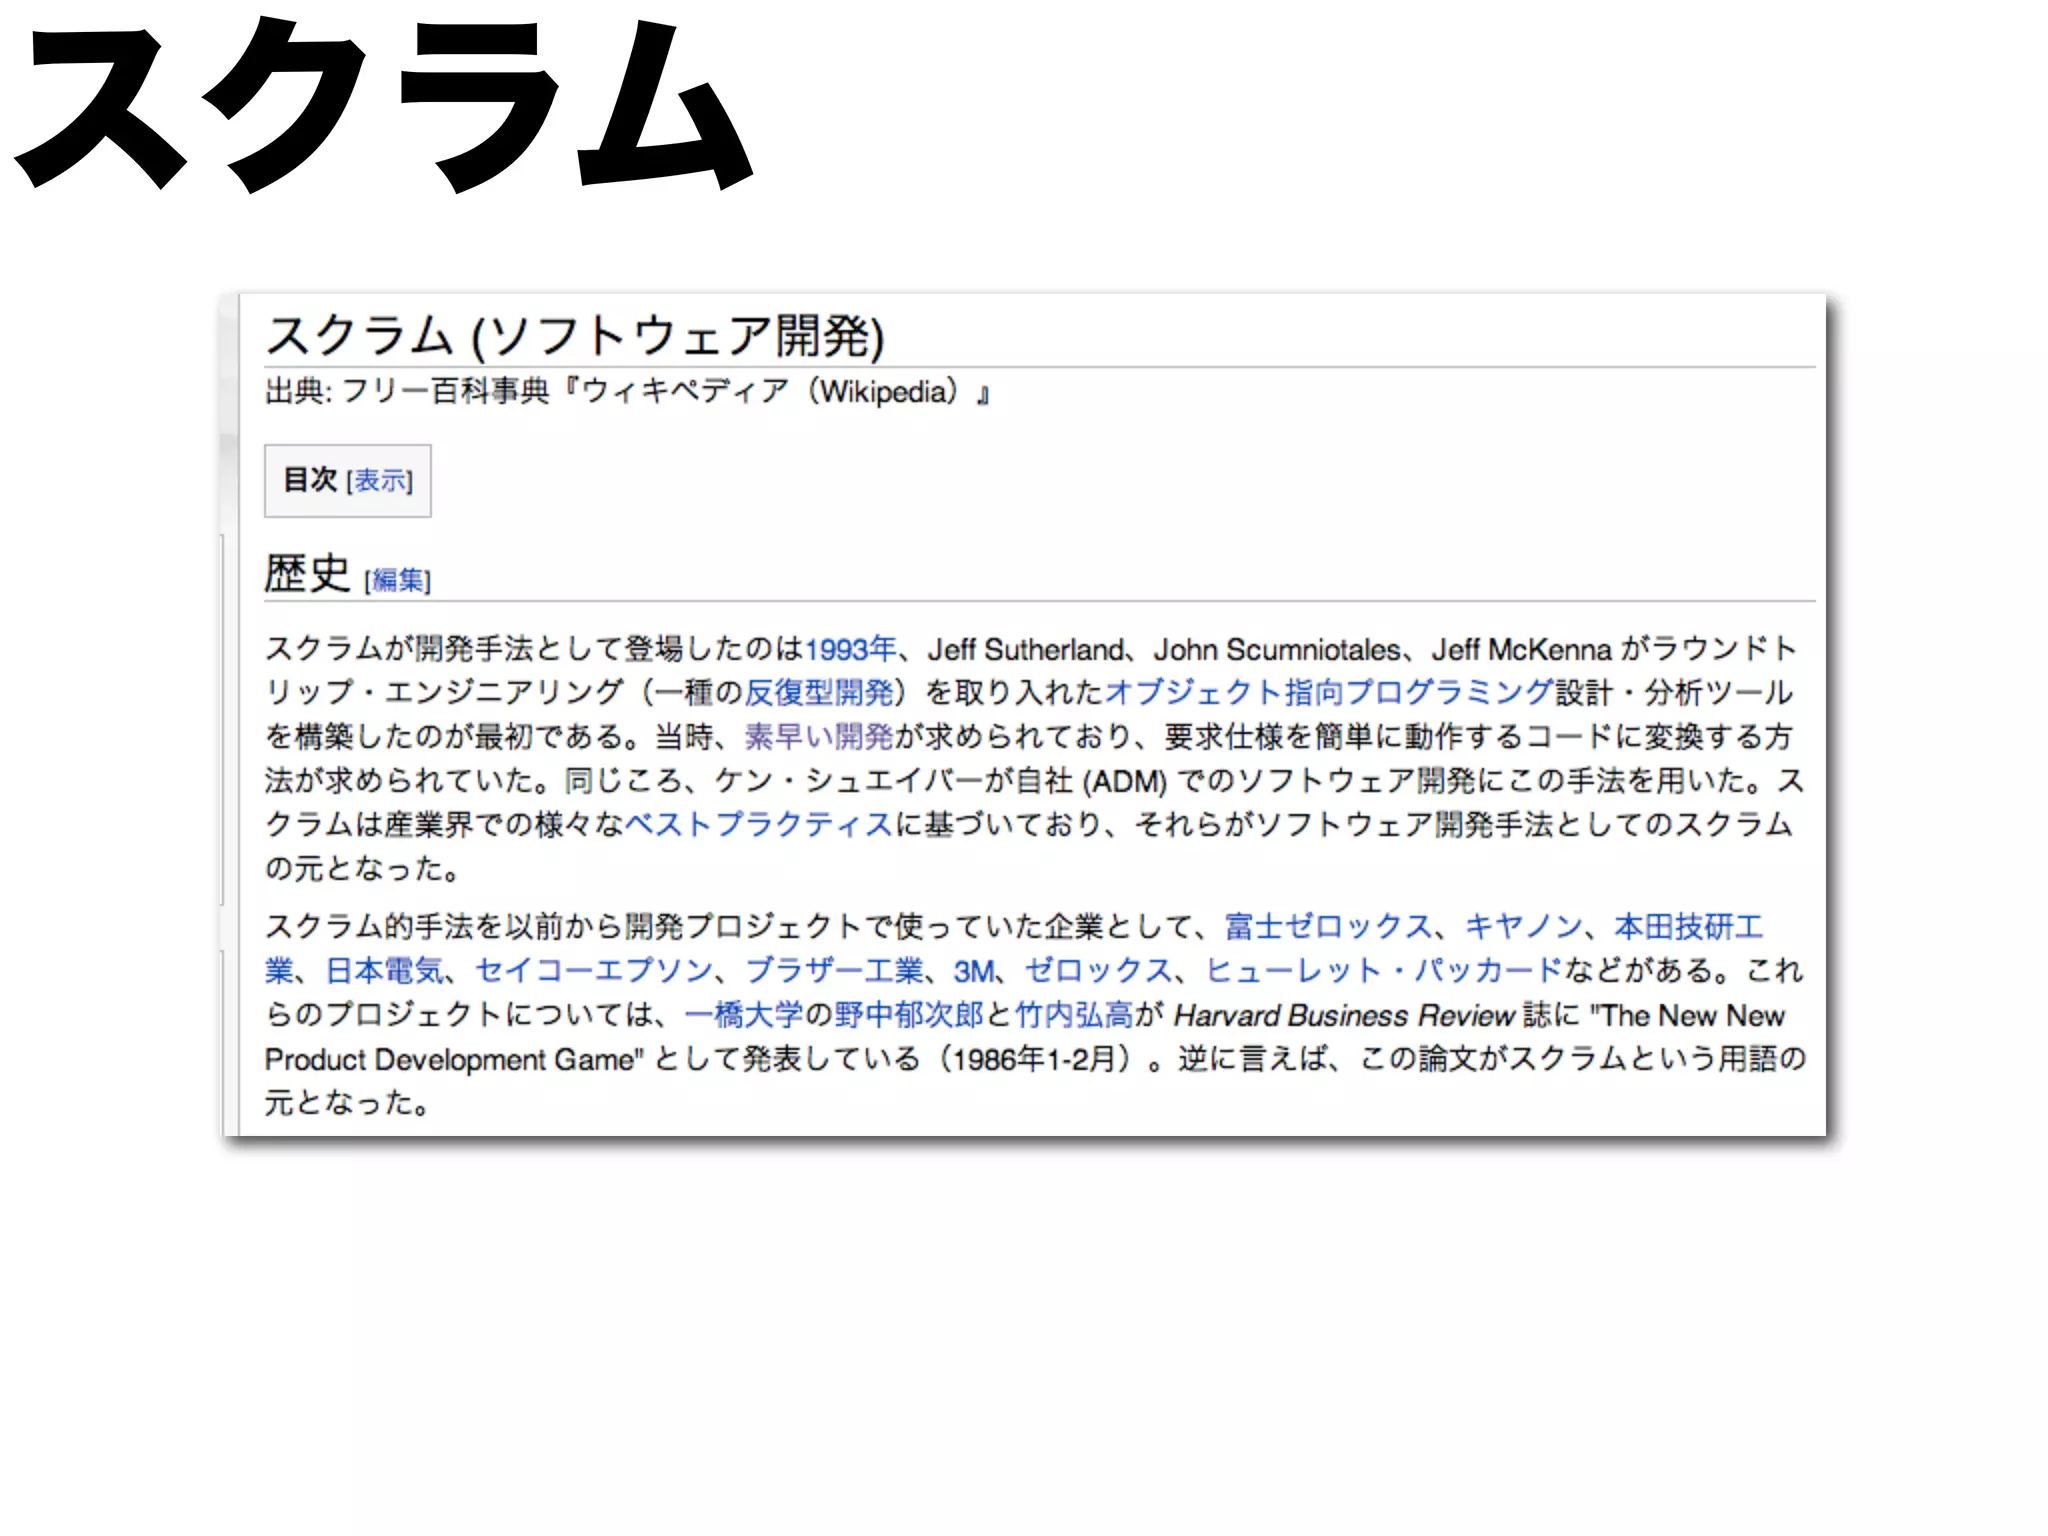The width and height of the screenshot is (2048, 1536).
Task: Click the ブラザー工業 link
Action: tap(834, 970)
